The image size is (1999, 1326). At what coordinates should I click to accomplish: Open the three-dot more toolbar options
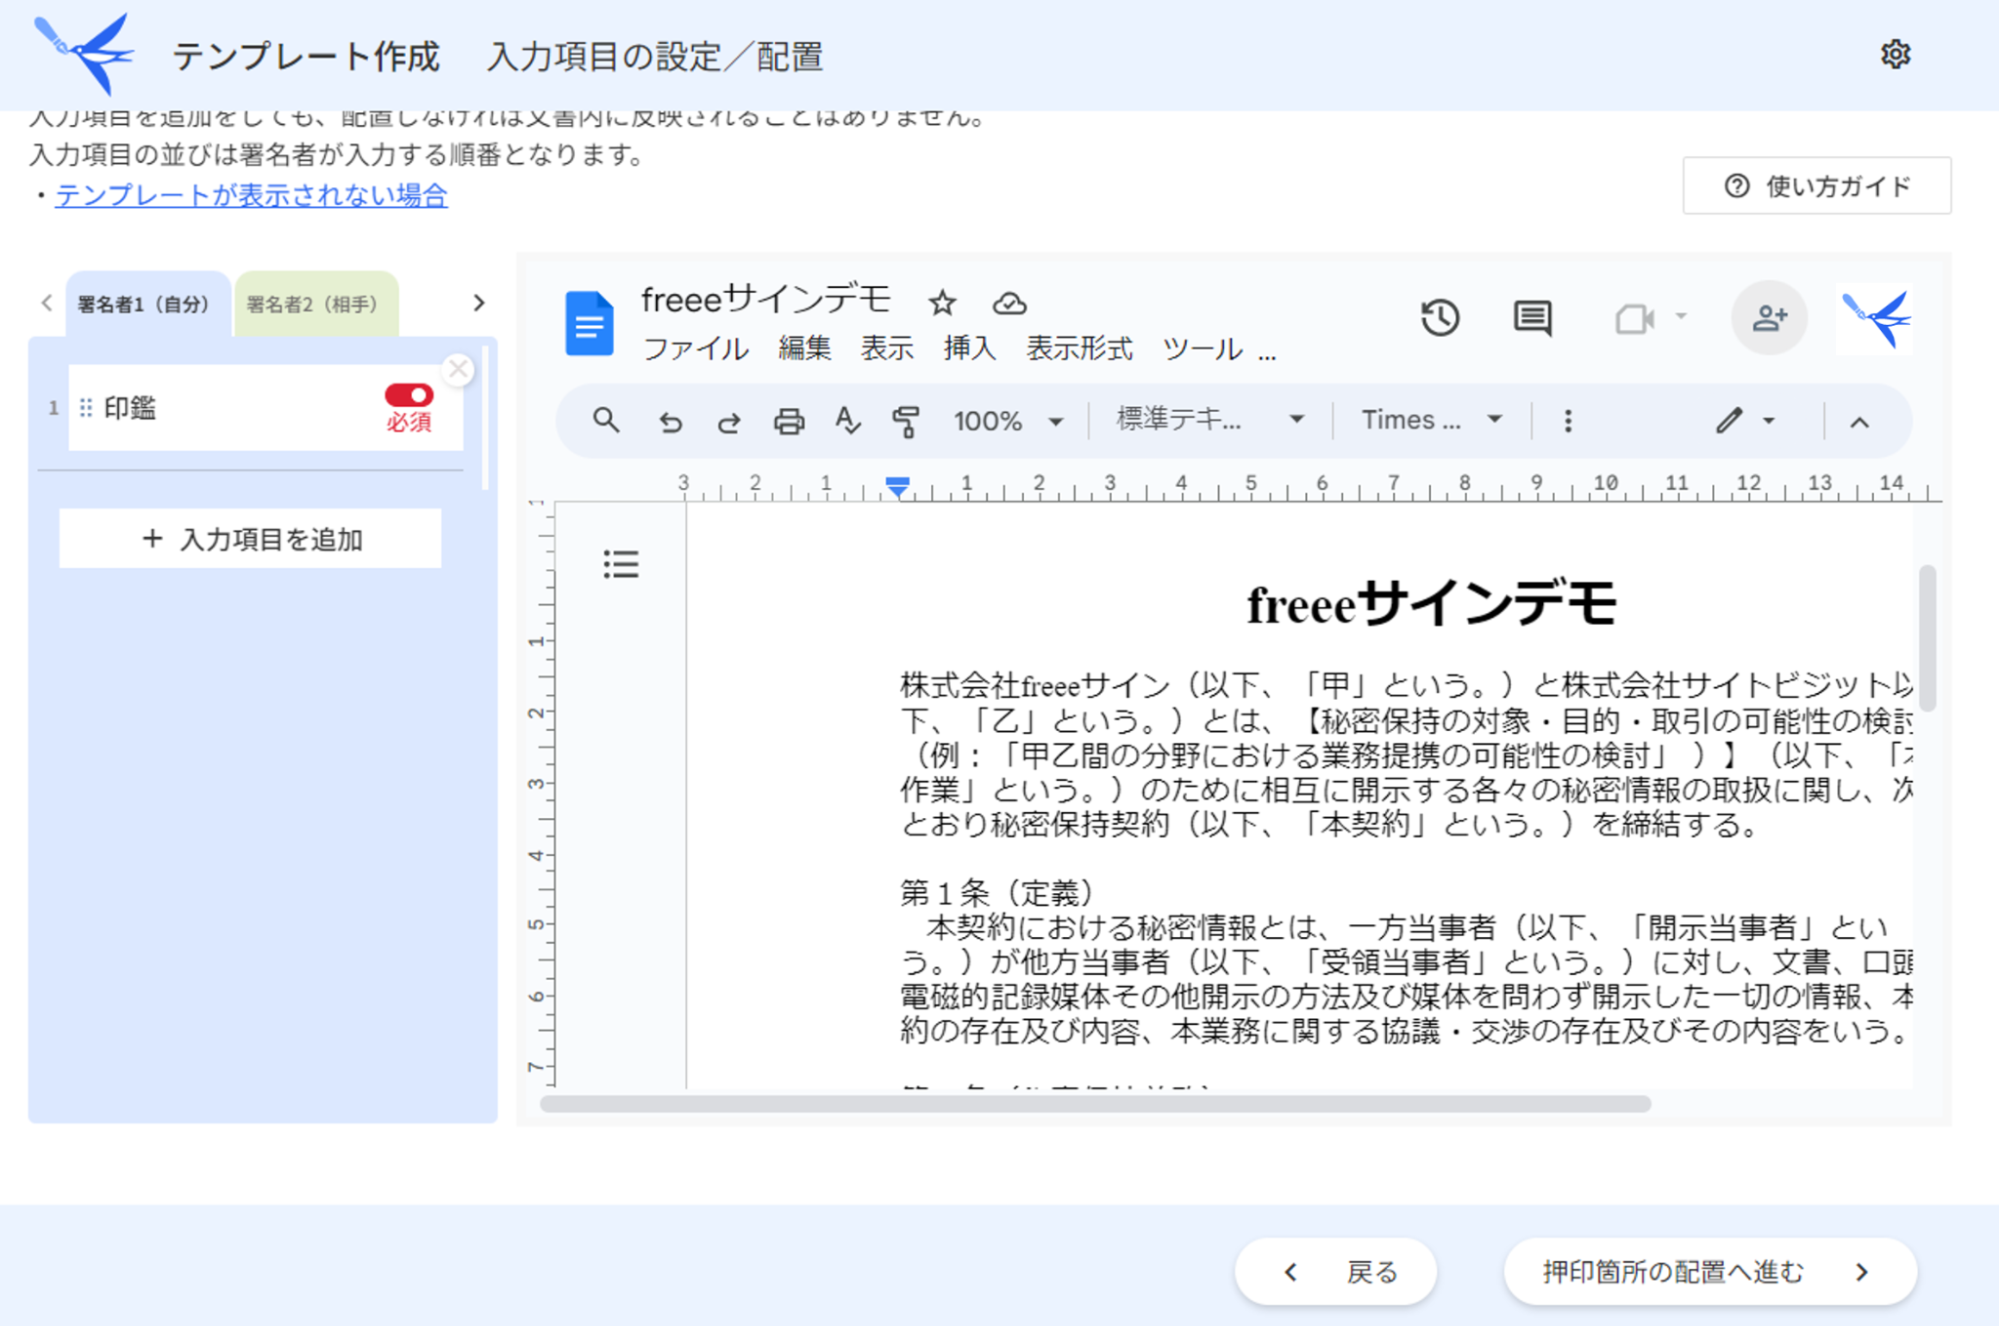[1568, 421]
